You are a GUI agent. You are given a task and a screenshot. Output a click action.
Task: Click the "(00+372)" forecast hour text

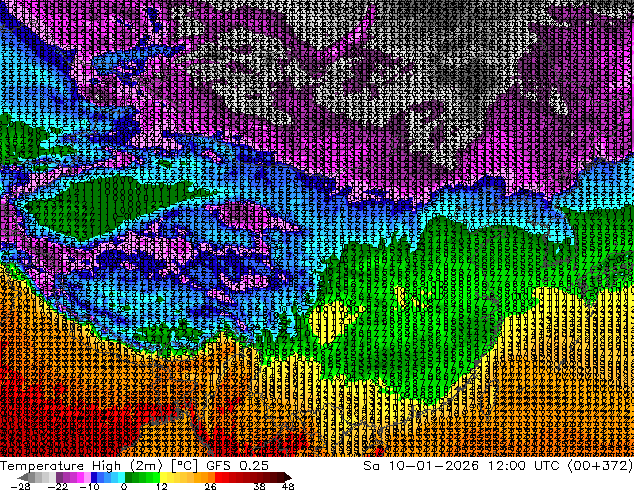[600, 466]
